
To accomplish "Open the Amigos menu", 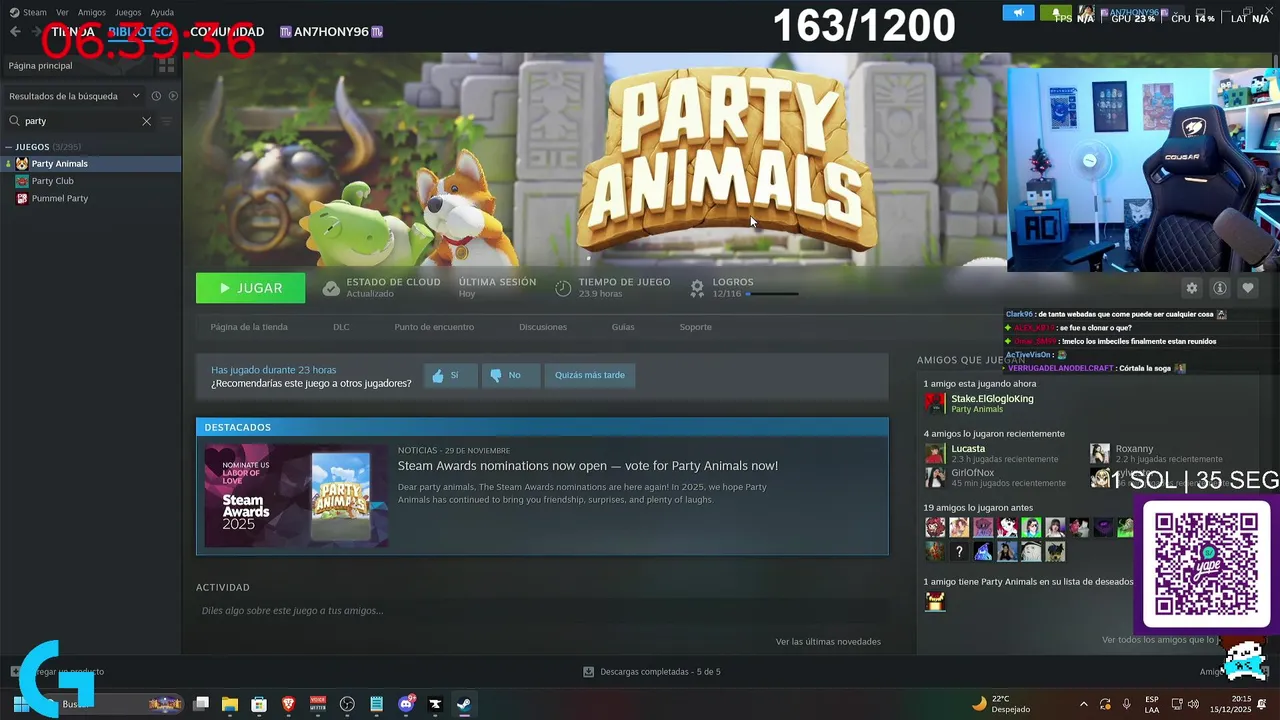I will pos(92,13).
